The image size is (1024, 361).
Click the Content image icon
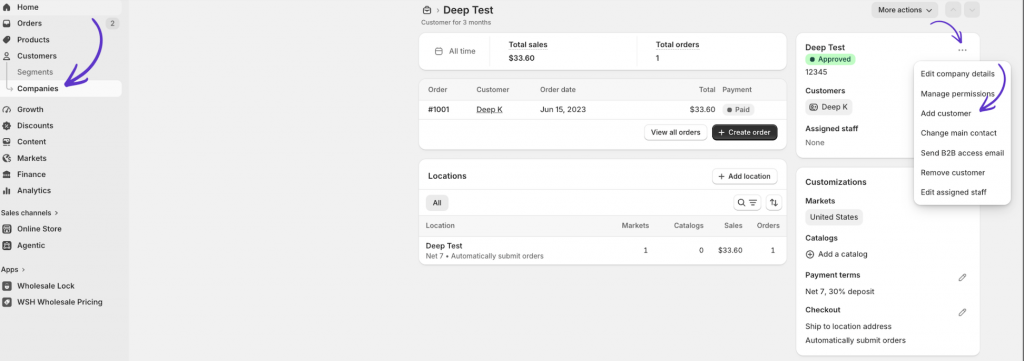tap(7, 142)
